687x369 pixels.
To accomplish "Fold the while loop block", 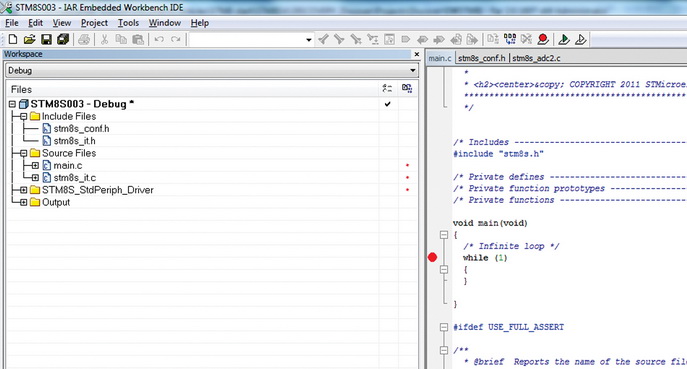I will tap(444, 269).
